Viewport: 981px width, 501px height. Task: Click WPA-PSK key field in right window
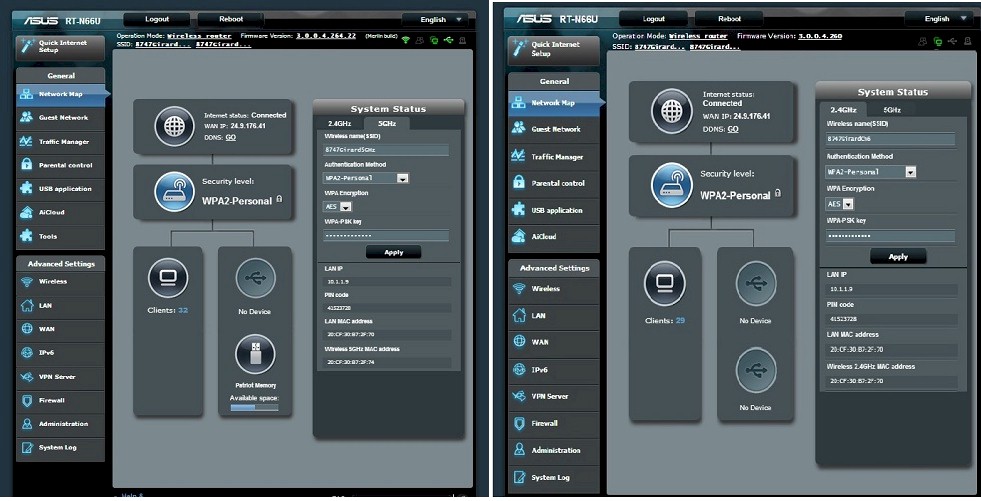(890, 236)
